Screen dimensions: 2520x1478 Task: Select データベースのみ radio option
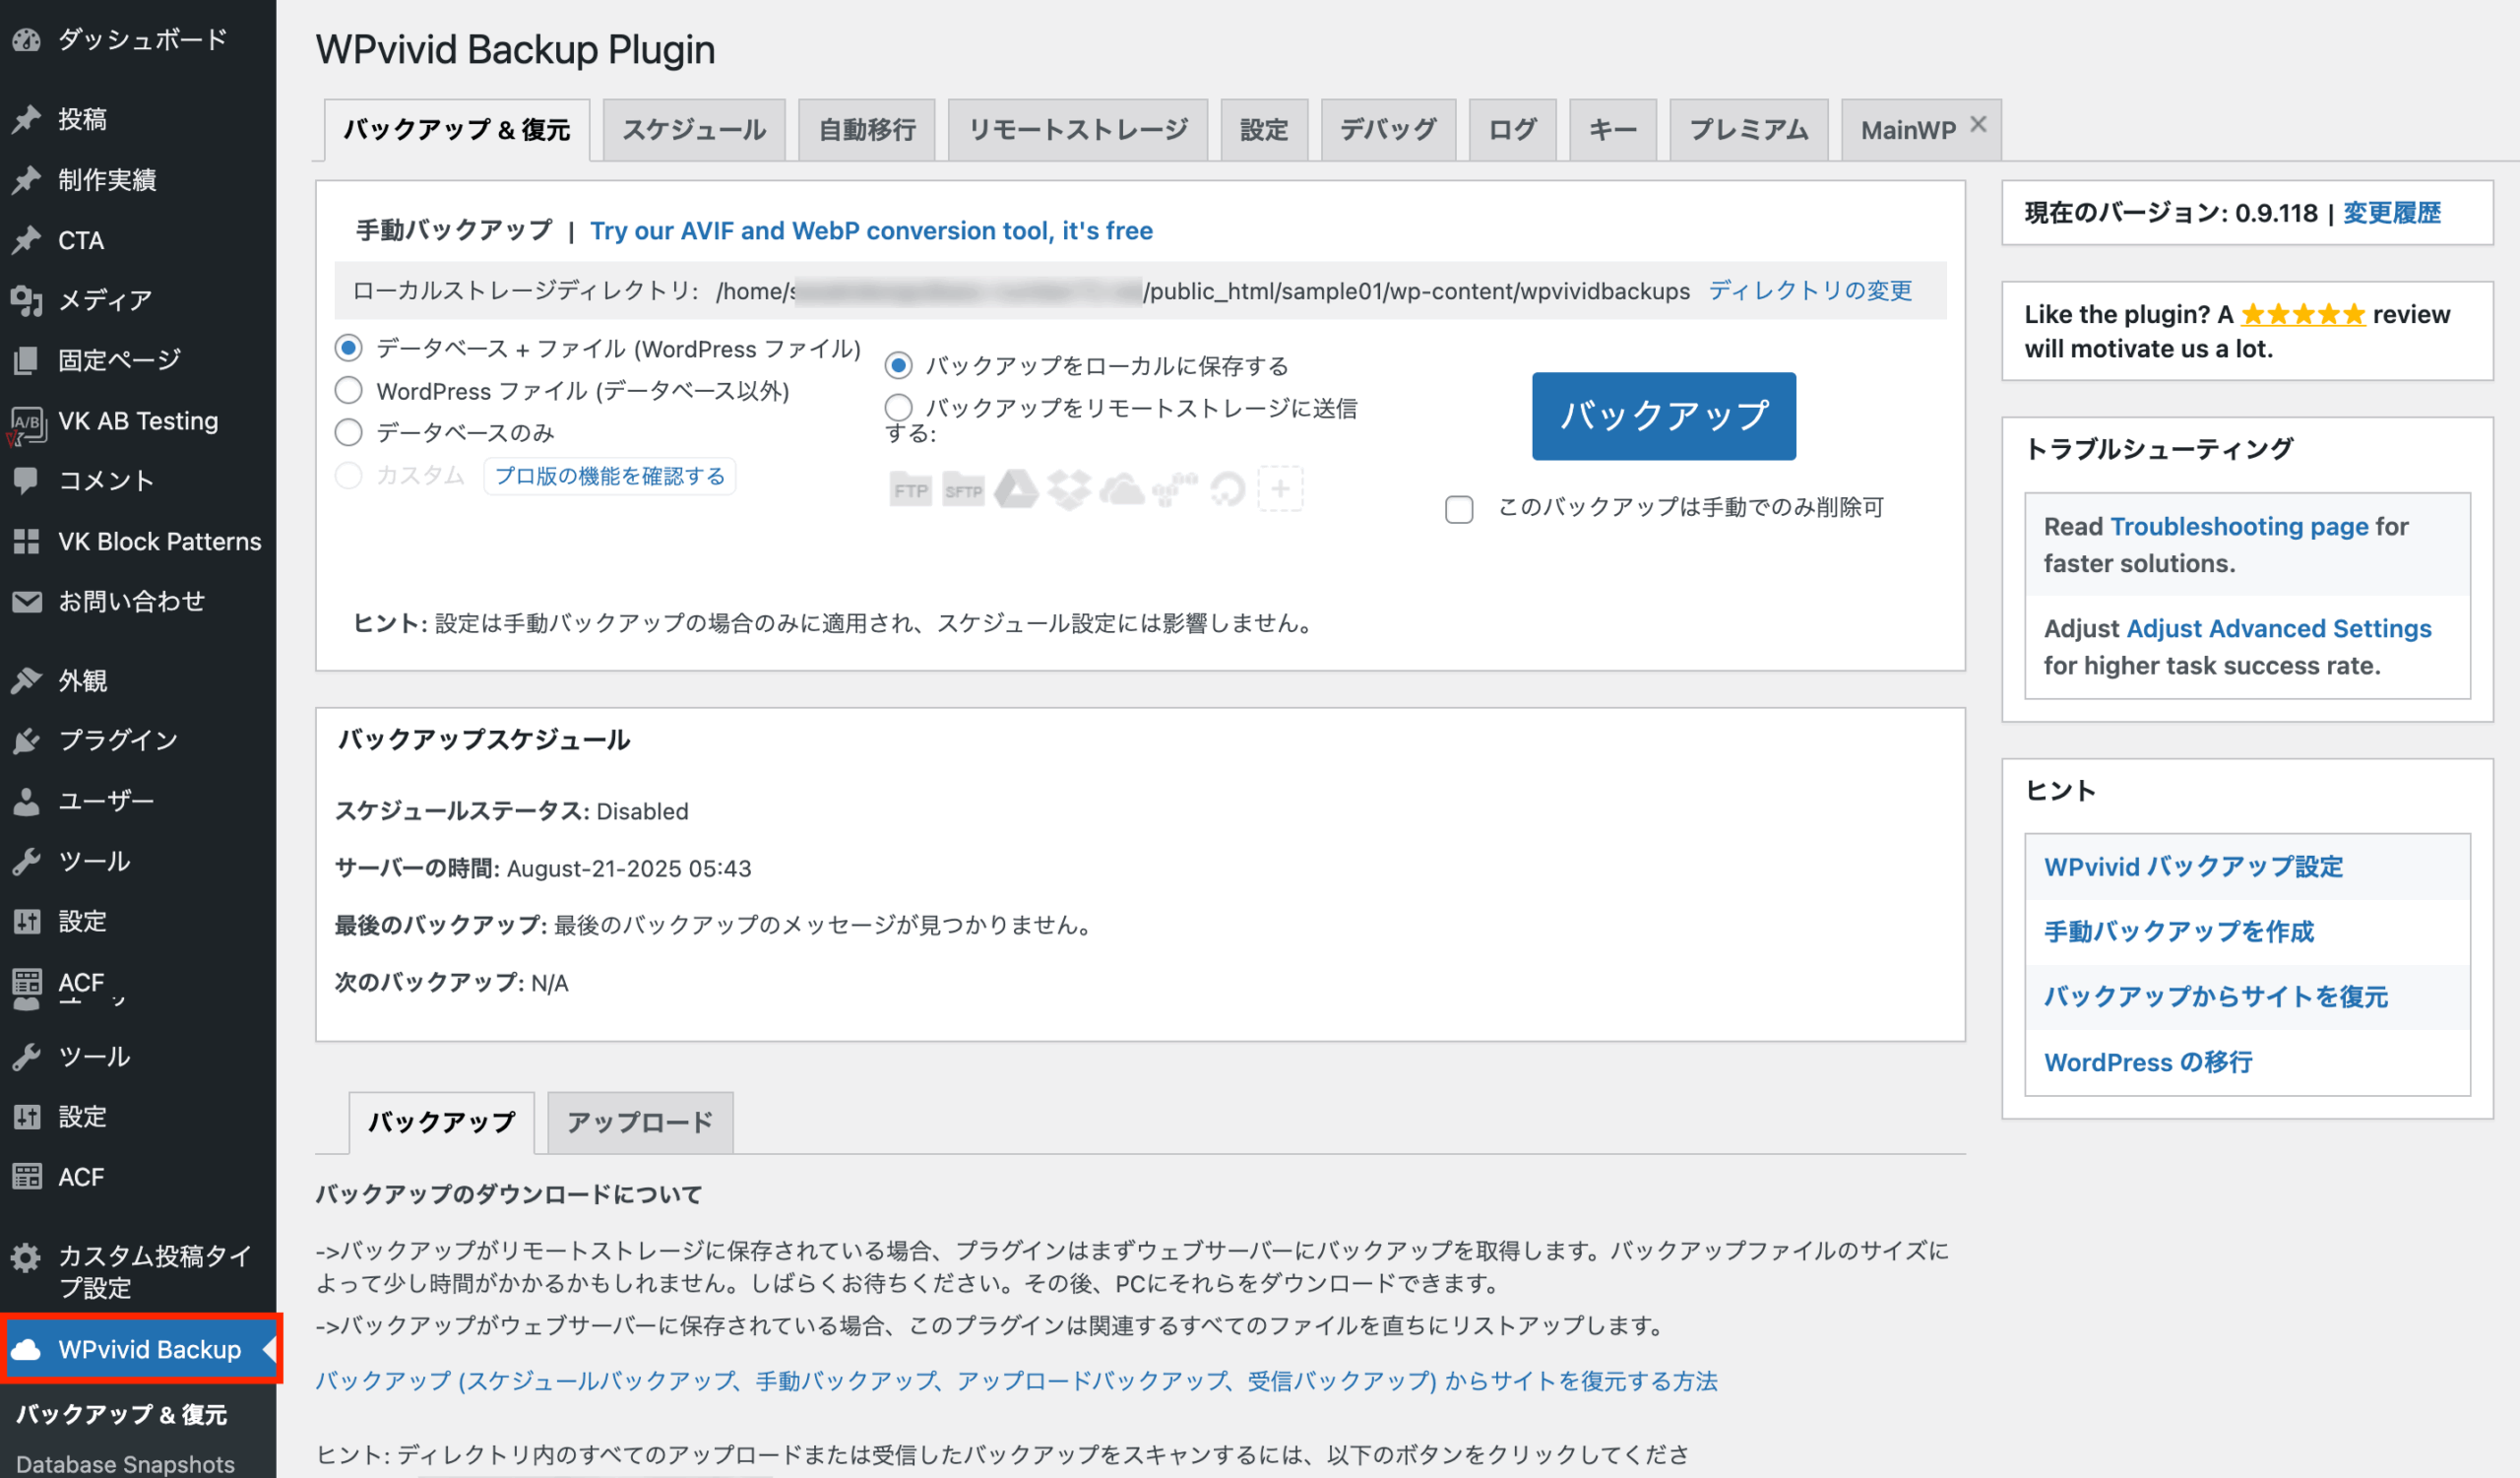pyautogui.click(x=348, y=432)
